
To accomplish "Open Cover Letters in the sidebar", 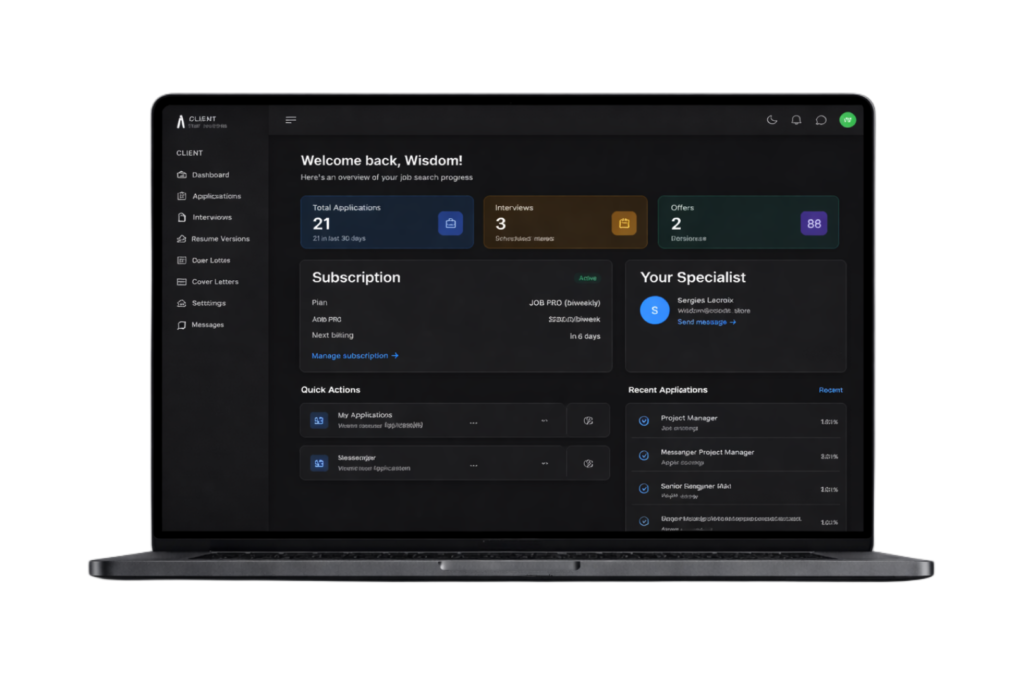I will (214, 282).
